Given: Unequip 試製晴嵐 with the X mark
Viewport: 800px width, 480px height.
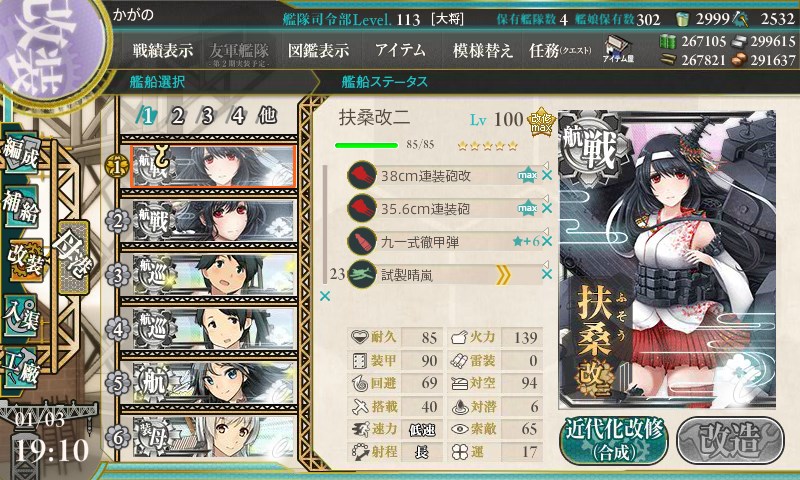Looking at the screenshot, I should (547, 274).
